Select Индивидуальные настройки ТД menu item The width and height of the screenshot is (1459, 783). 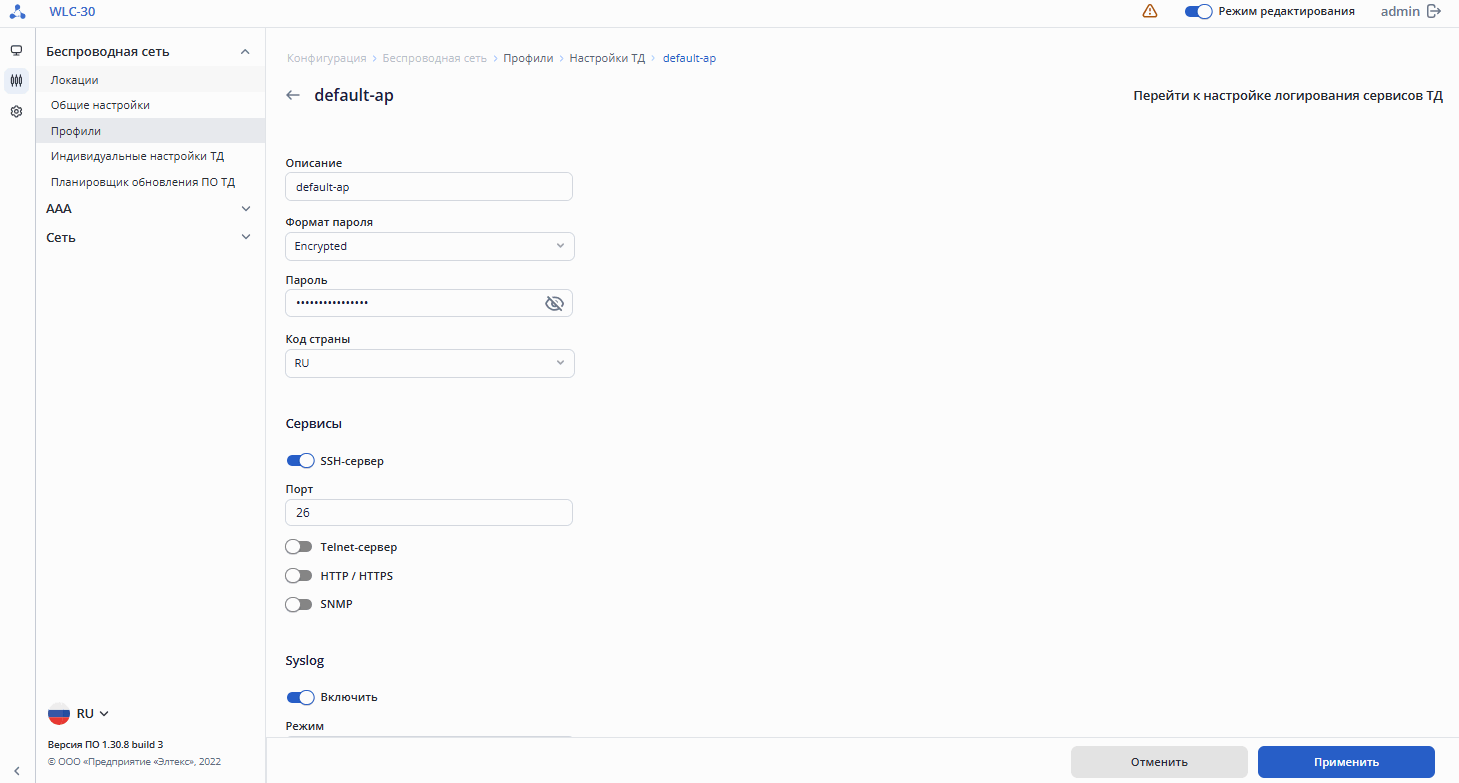[x=137, y=156]
